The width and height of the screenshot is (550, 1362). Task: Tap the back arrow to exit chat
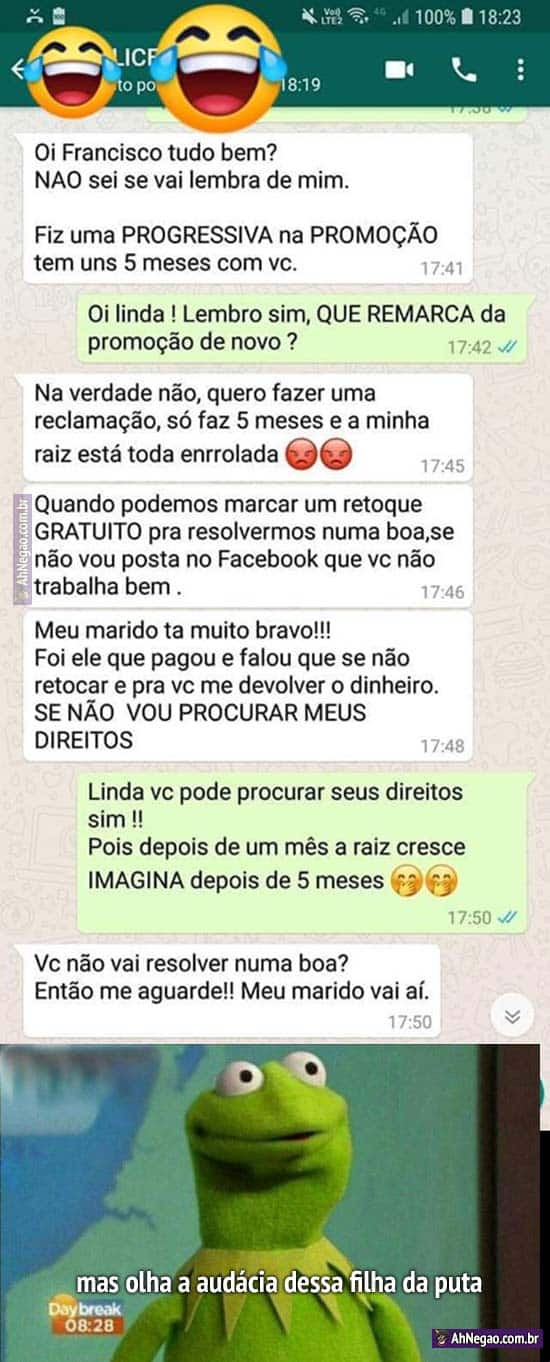[17, 68]
